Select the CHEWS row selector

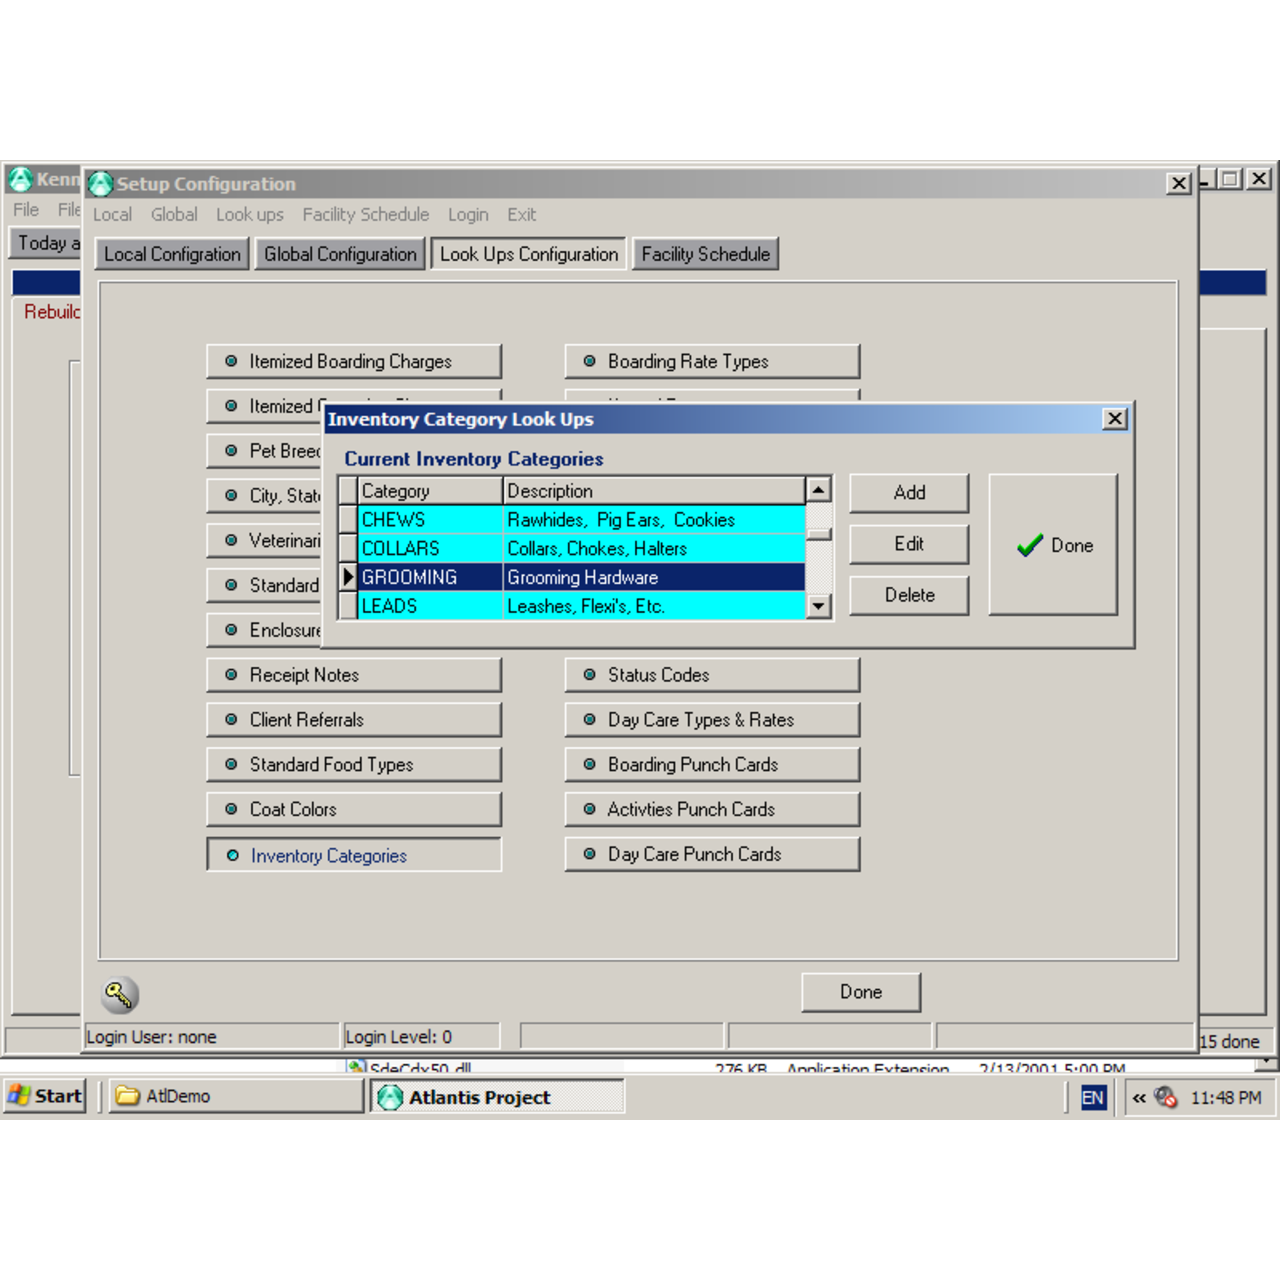[x=348, y=520]
